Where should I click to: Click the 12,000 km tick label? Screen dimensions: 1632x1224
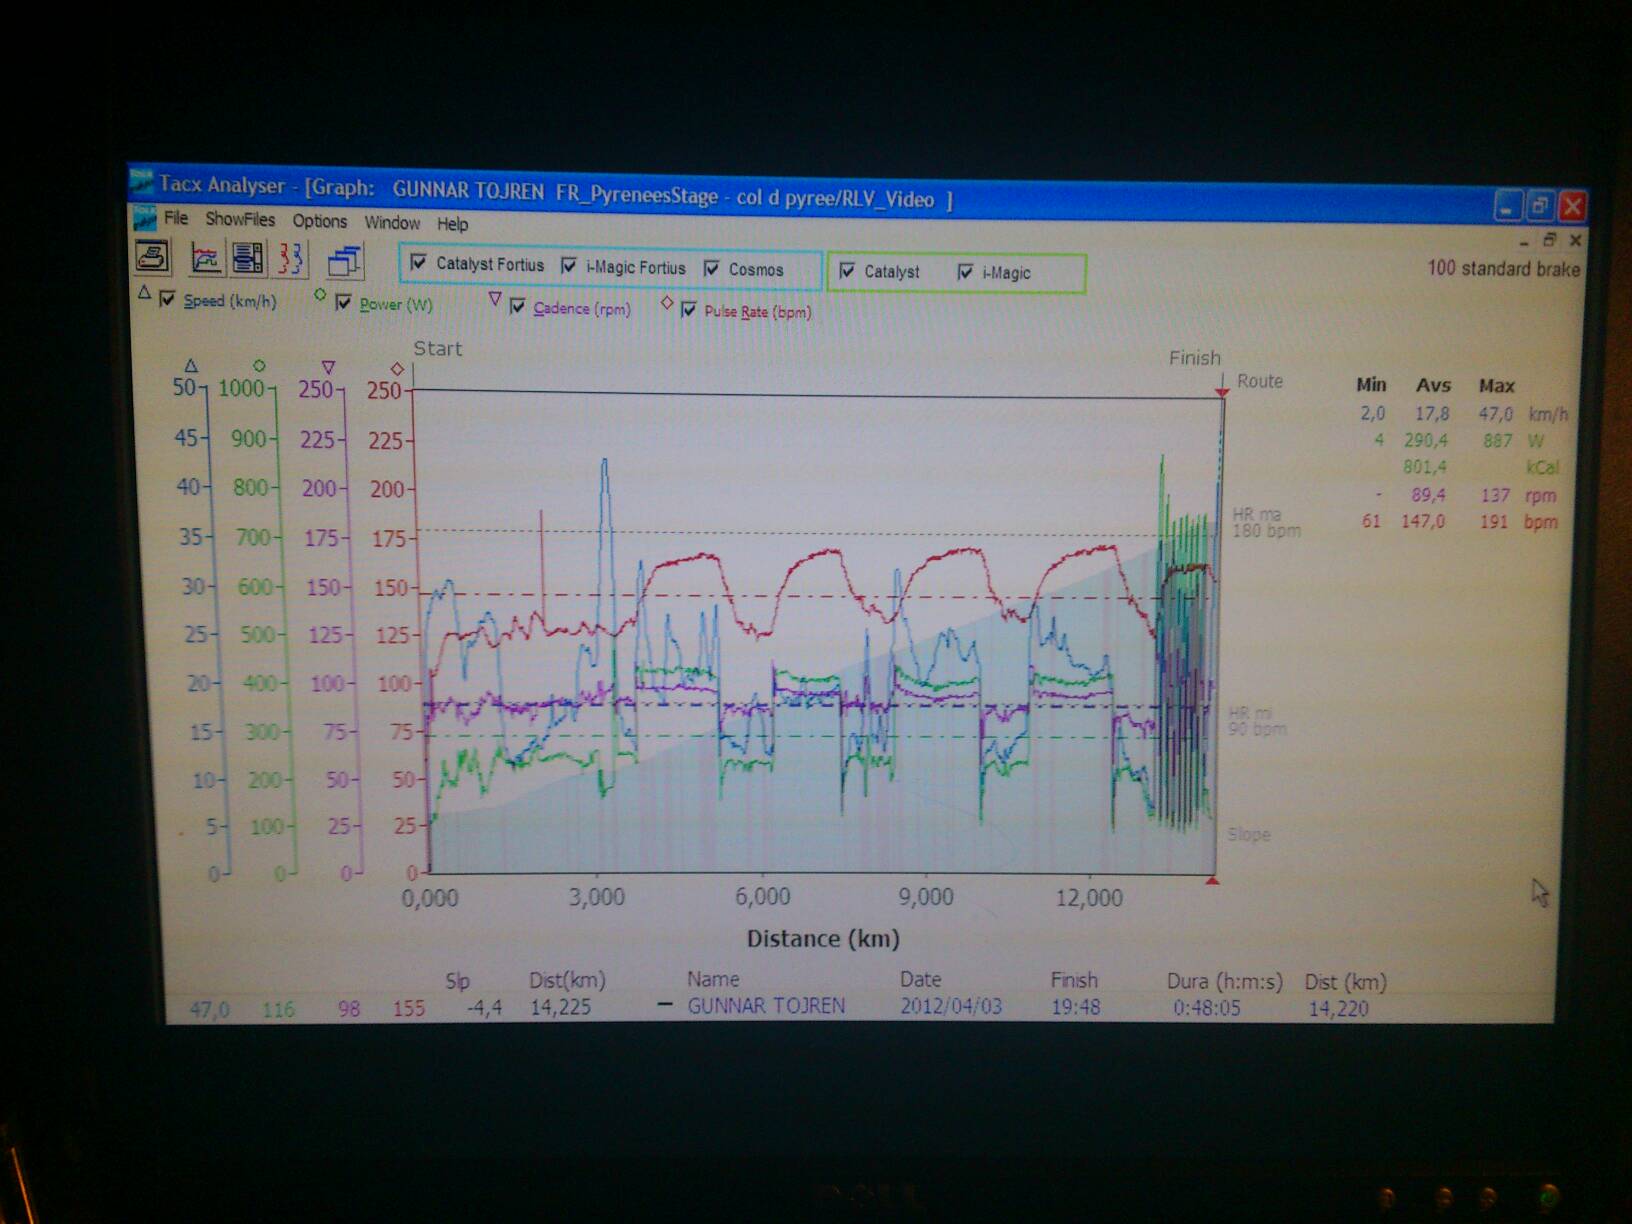pyautogui.click(x=1089, y=898)
